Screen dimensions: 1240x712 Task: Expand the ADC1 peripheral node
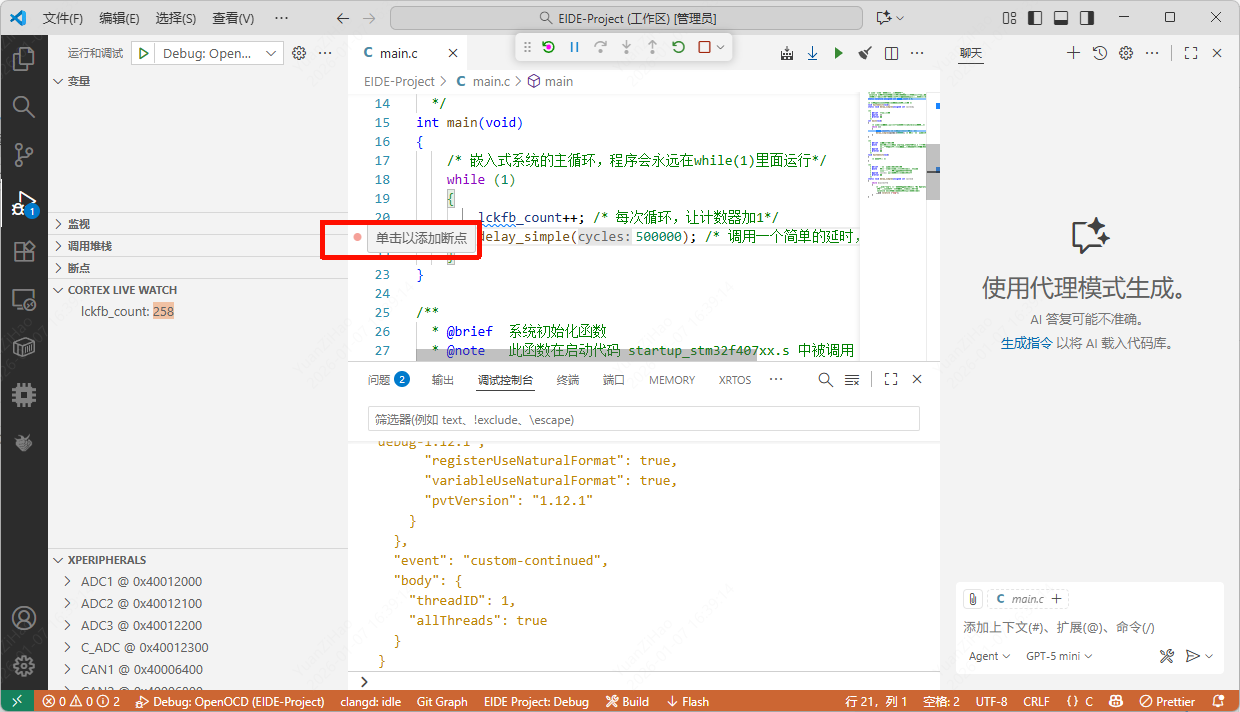tap(67, 581)
